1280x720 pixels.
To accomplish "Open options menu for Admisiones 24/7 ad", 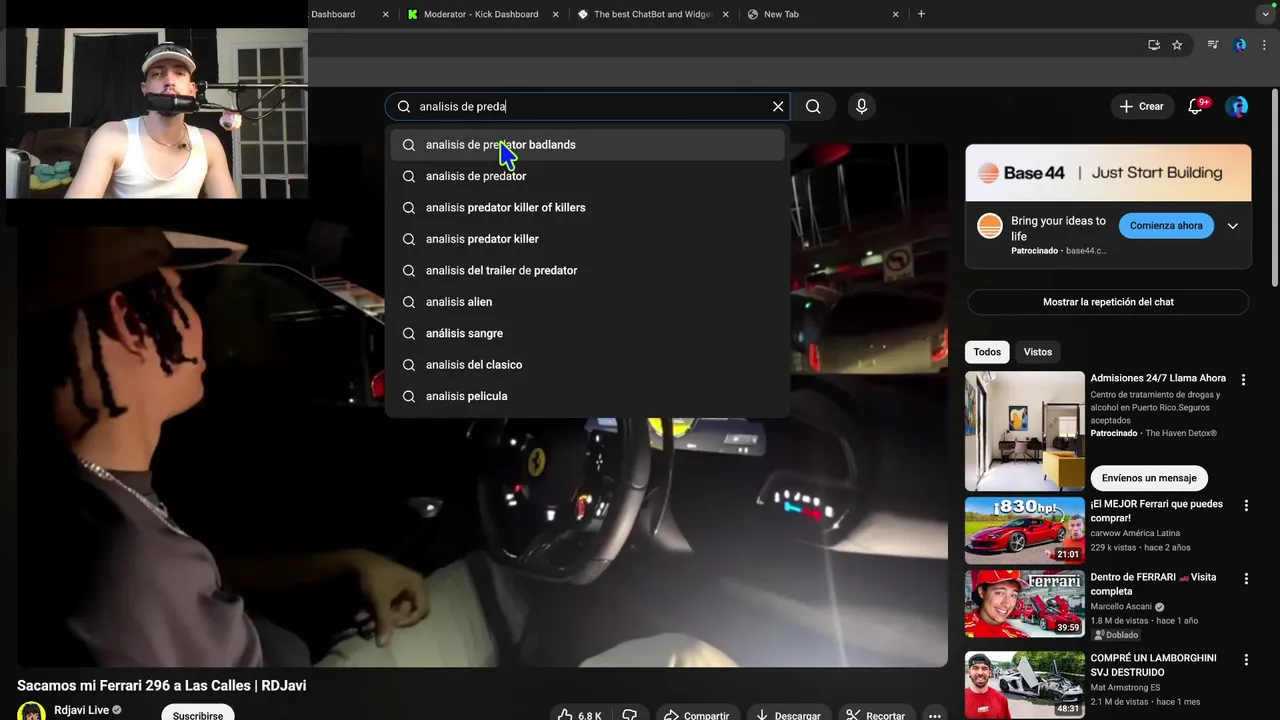I will (1243, 380).
